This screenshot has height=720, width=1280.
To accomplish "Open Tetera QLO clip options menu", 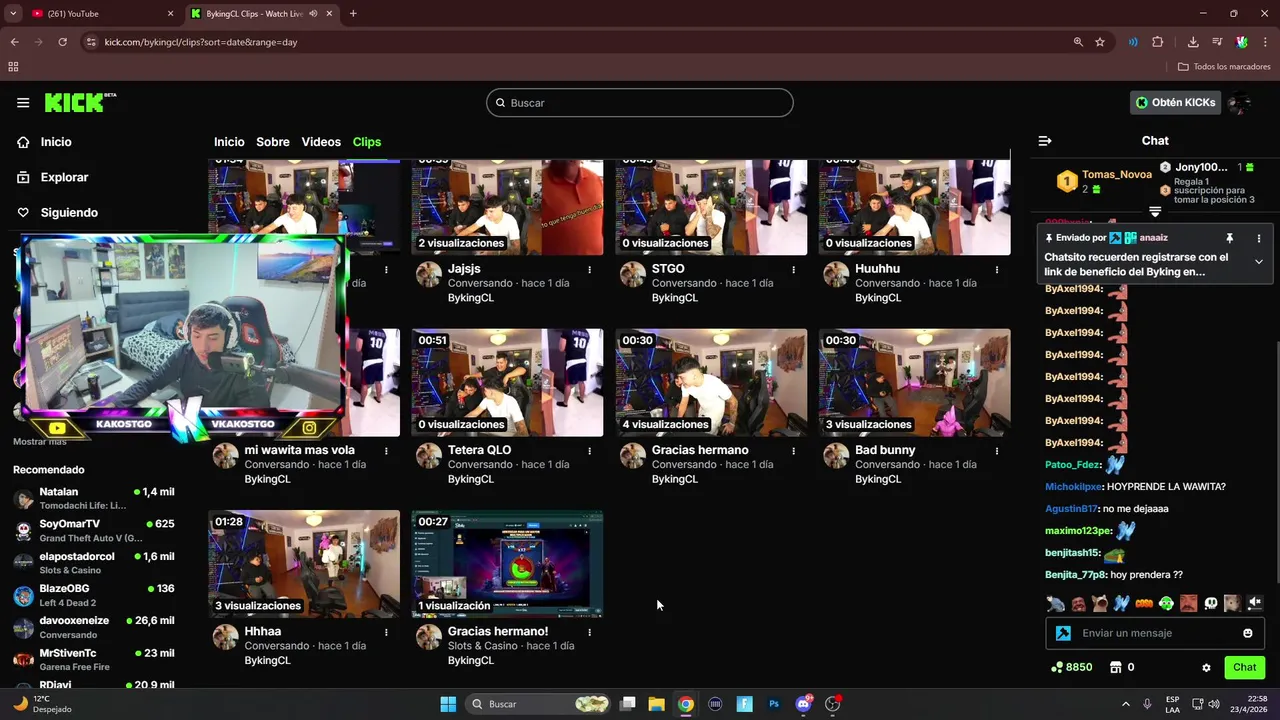I will pyautogui.click(x=589, y=450).
